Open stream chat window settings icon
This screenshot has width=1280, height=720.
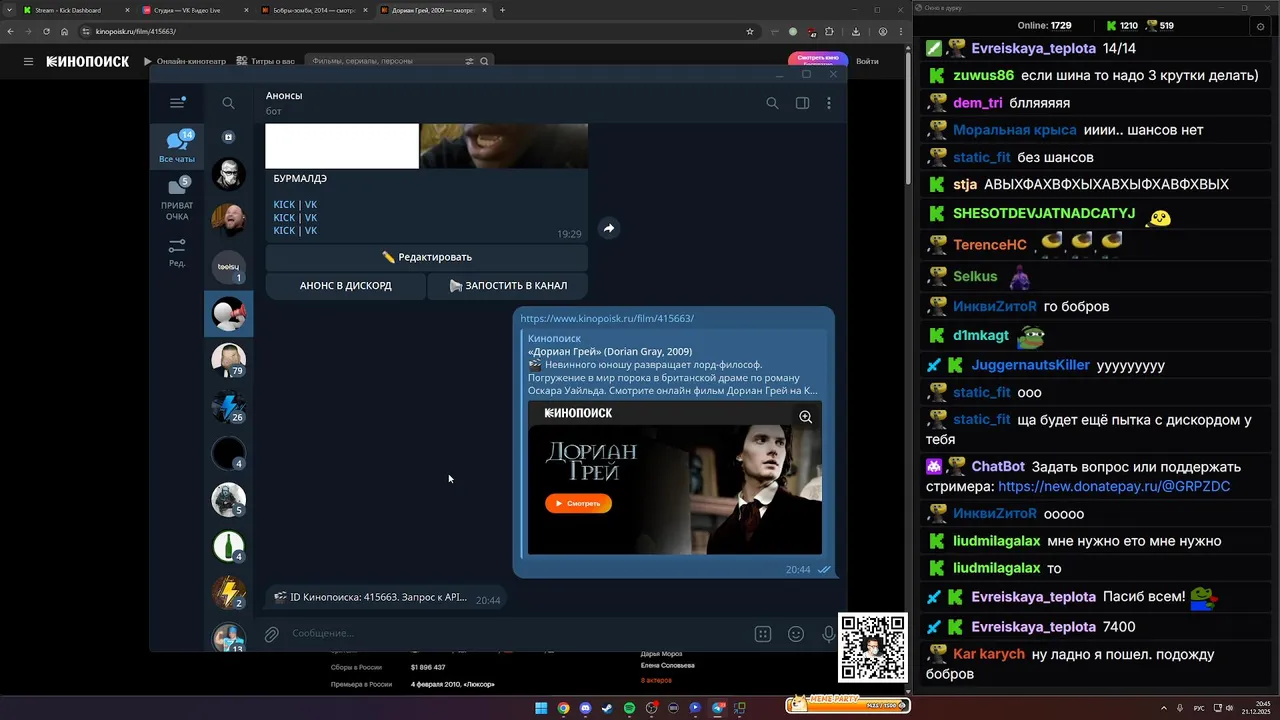point(1259,26)
